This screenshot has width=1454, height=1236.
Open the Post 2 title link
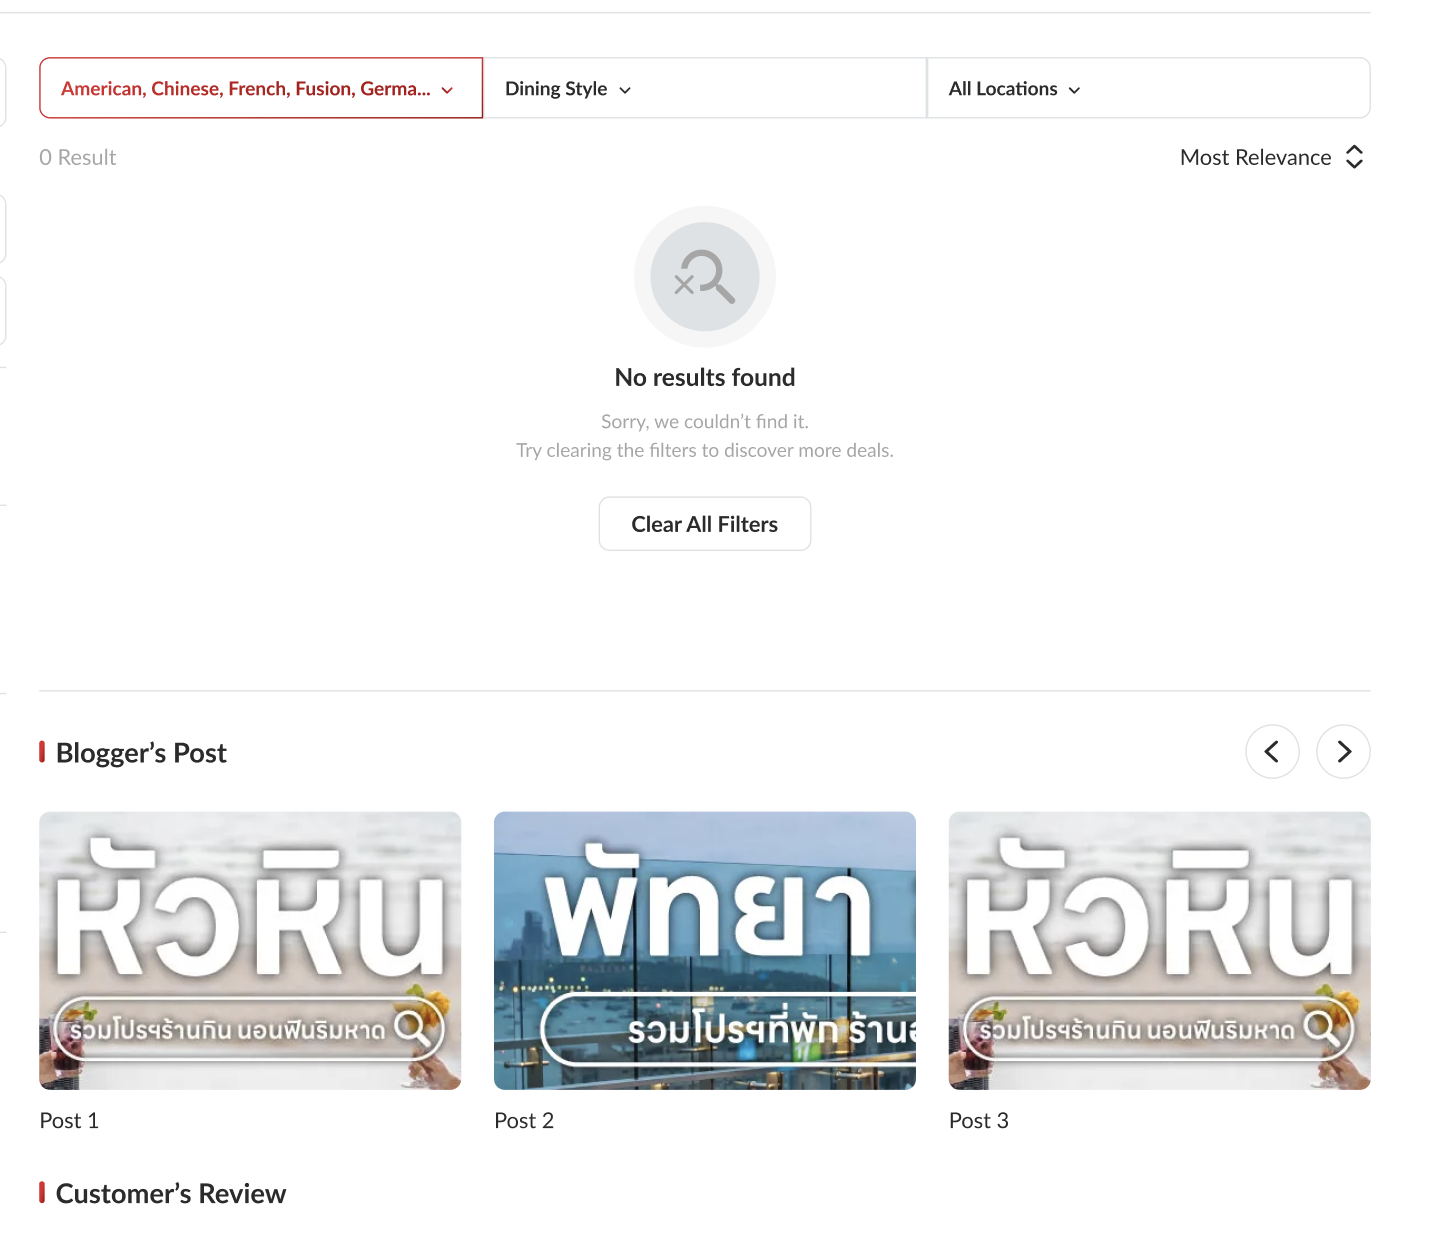point(524,1120)
